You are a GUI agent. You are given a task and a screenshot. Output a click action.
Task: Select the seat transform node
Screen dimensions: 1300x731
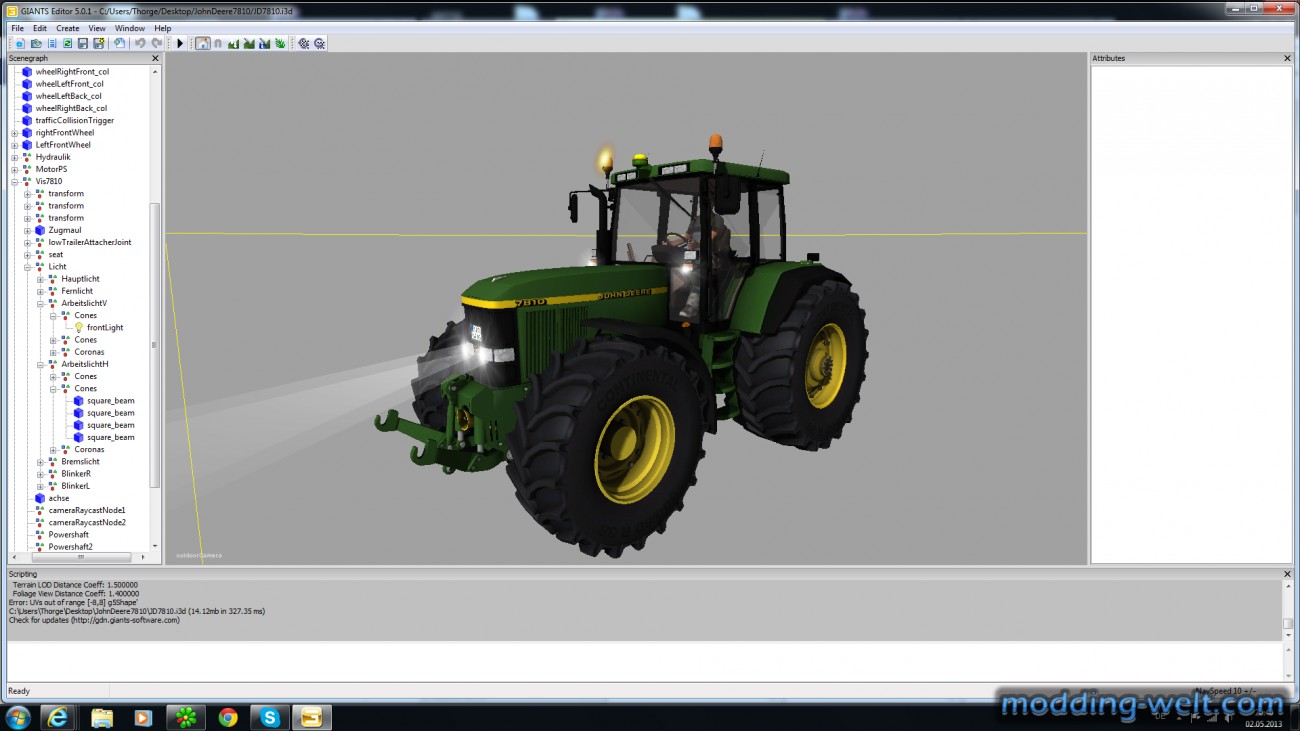click(56, 254)
